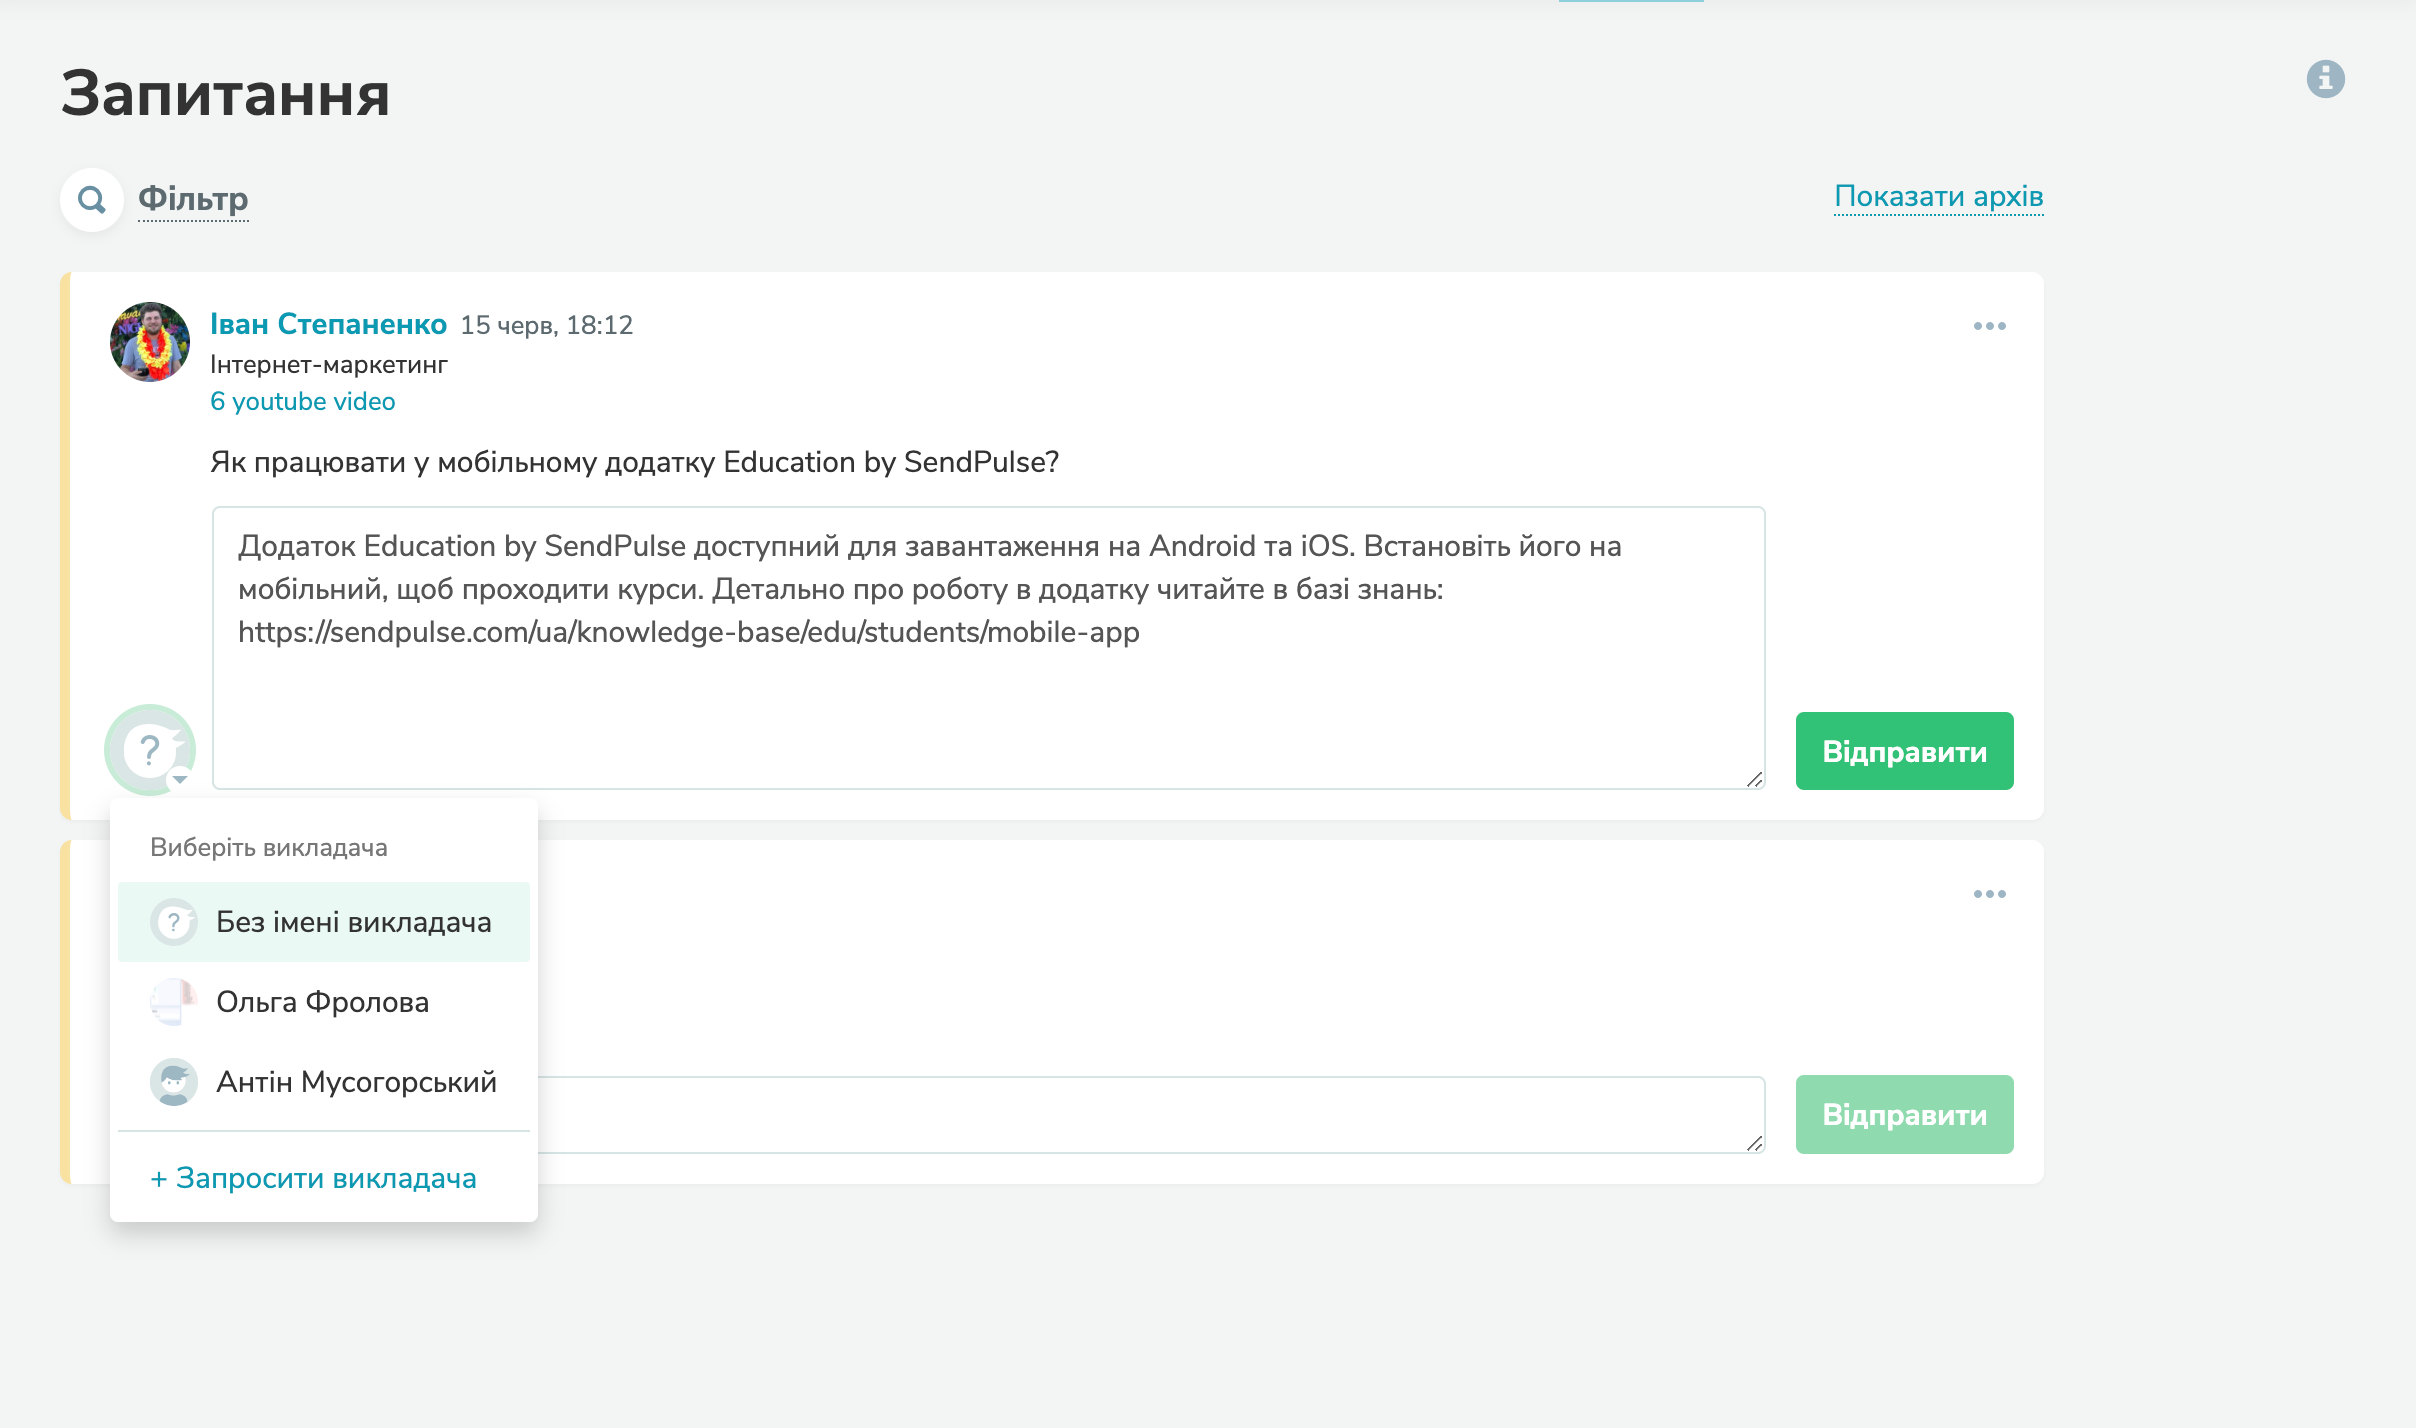Screen dimensions: 2416x1428
Task: Click the question-mark teacher avatar selector
Action: 150,749
